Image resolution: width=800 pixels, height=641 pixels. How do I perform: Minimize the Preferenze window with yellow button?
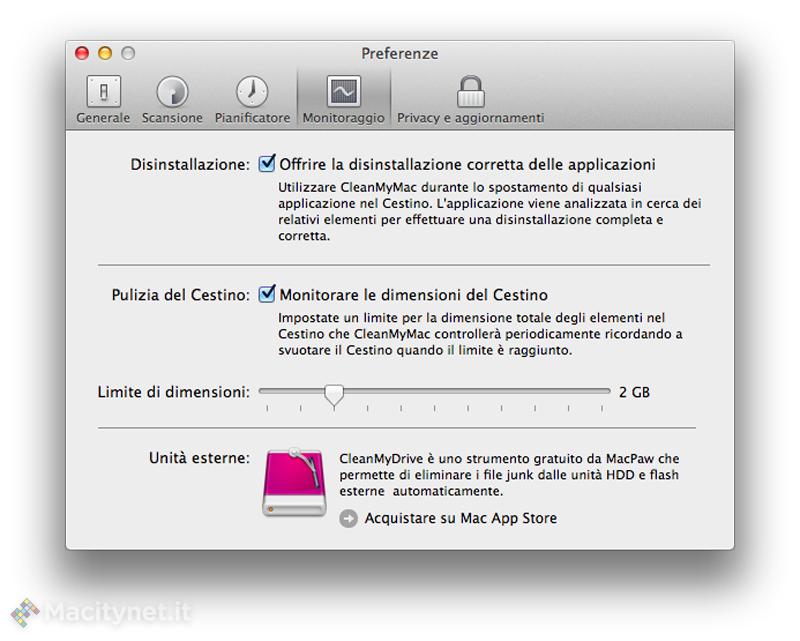coord(105,53)
